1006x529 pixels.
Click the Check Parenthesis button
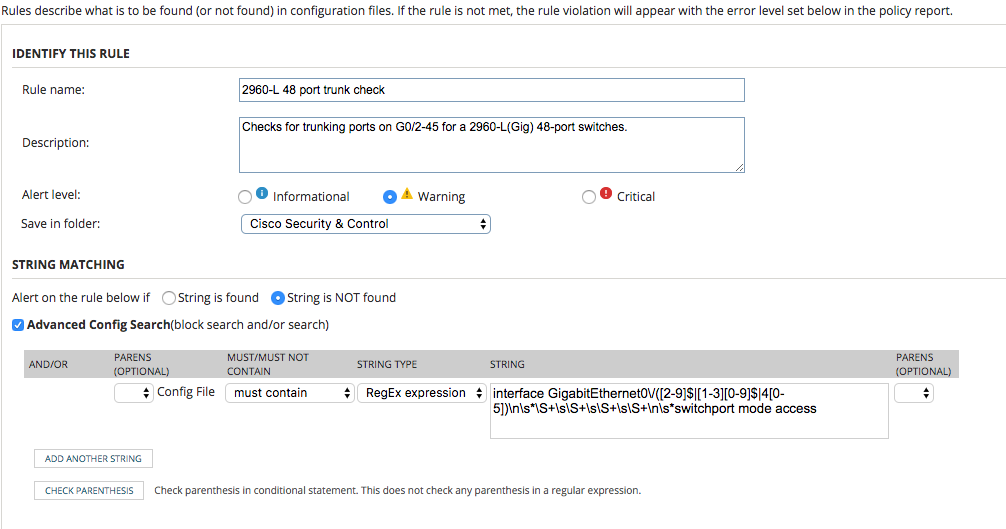89,491
